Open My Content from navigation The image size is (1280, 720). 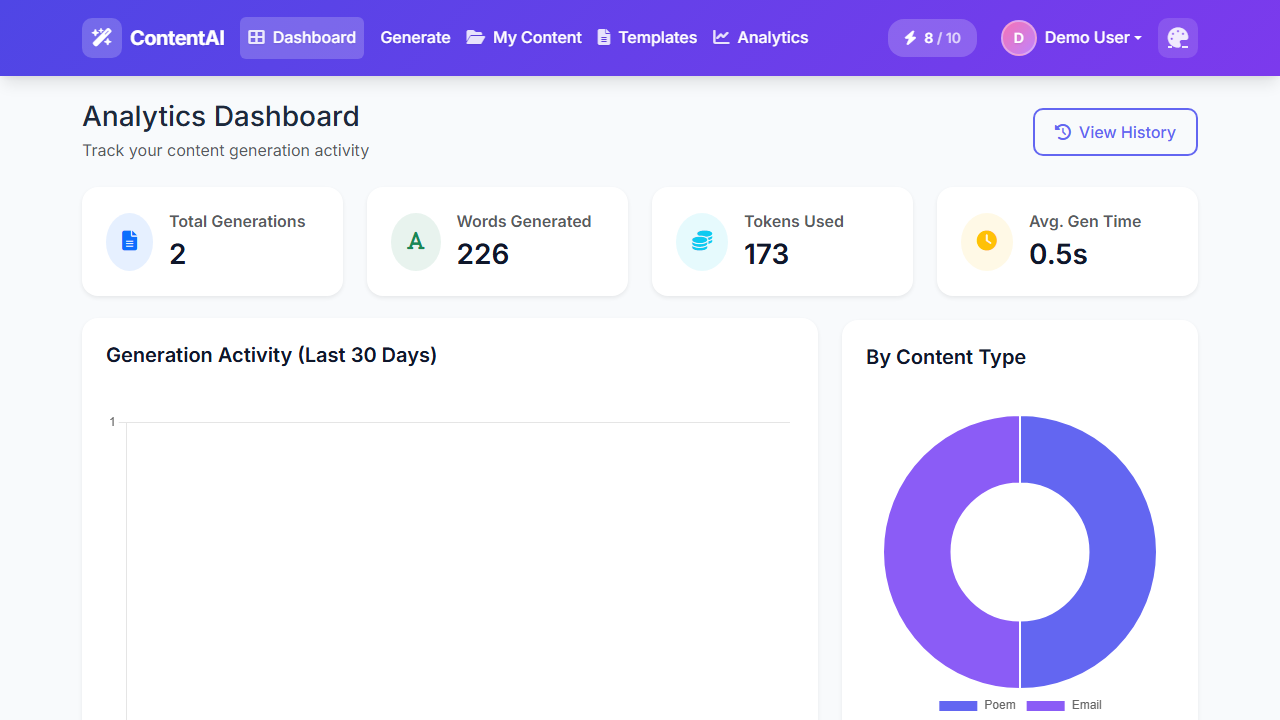tap(524, 38)
